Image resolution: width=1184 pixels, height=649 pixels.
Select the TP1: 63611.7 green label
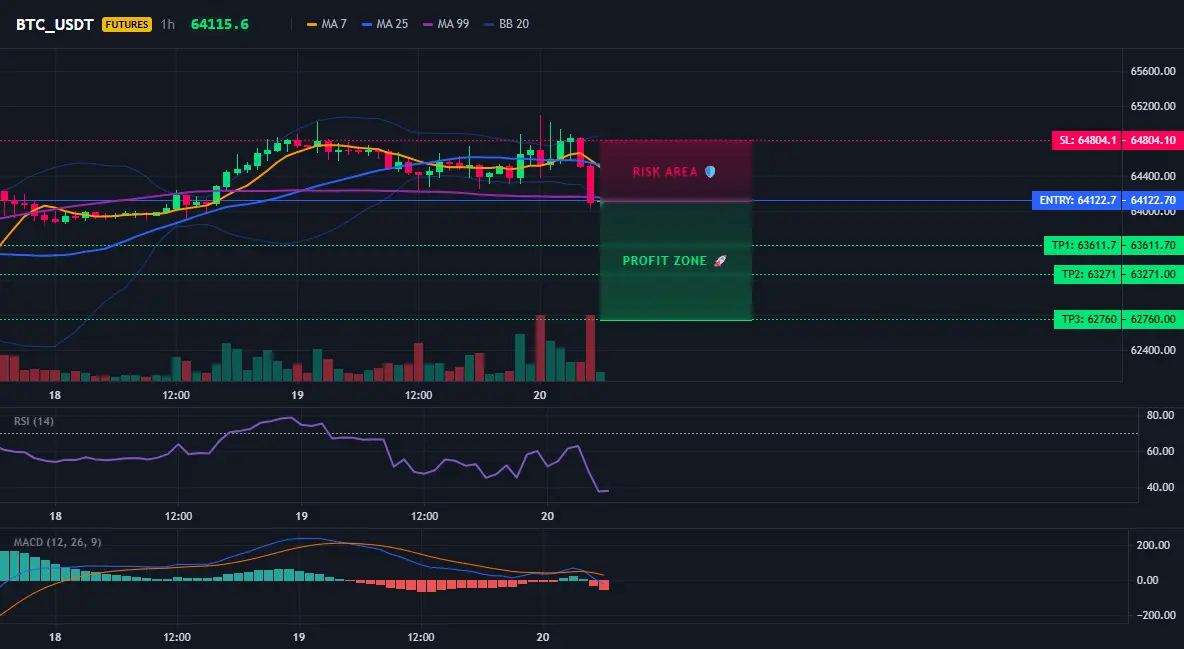point(1083,246)
